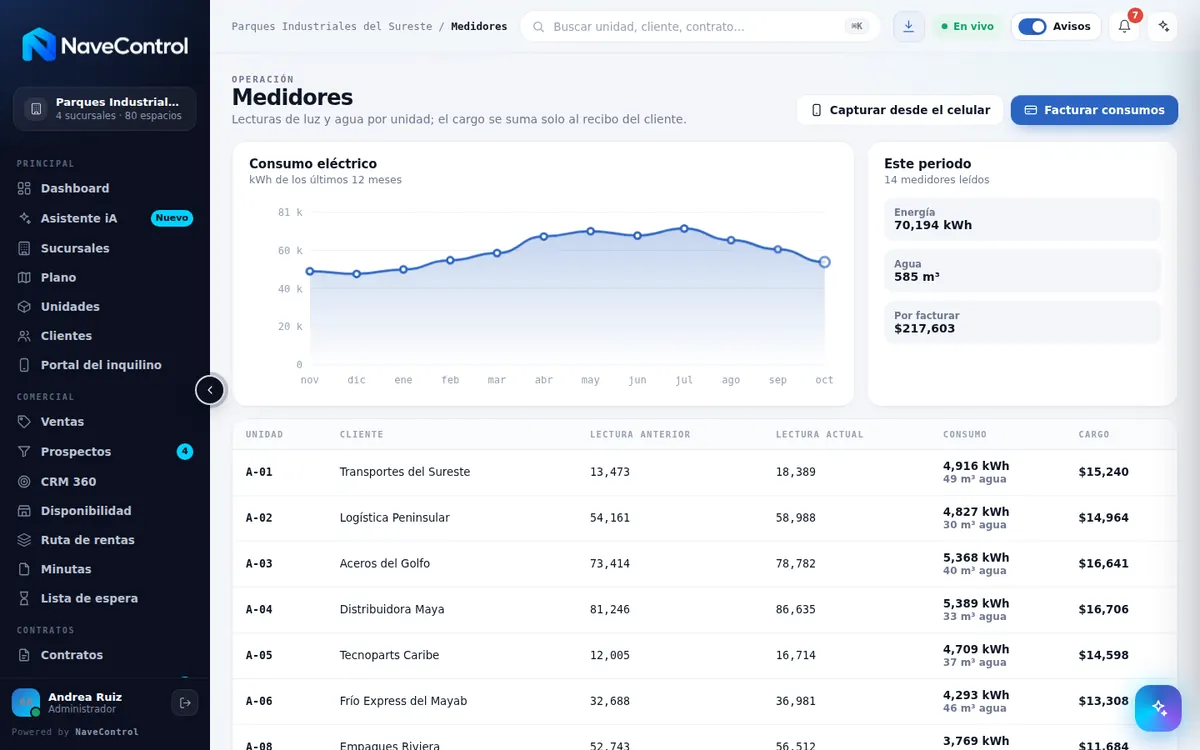Click current reading 78,782
The image size is (1200, 750).
tap(796, 564)
